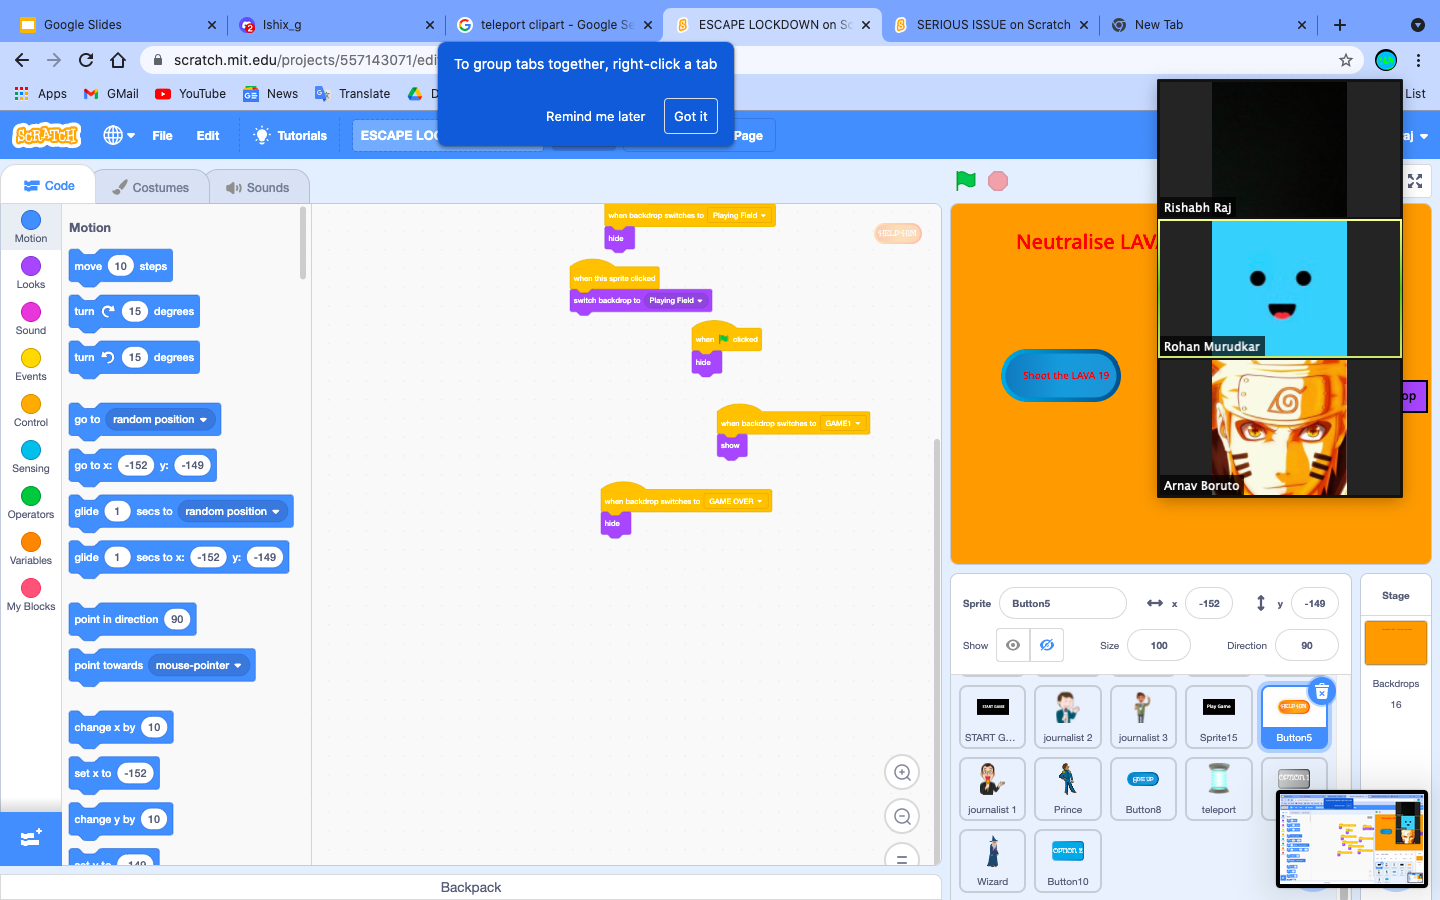Open GAME OVER backdrop dropdown in script
Screen dimensions: 1440x900
pos(736,501)
